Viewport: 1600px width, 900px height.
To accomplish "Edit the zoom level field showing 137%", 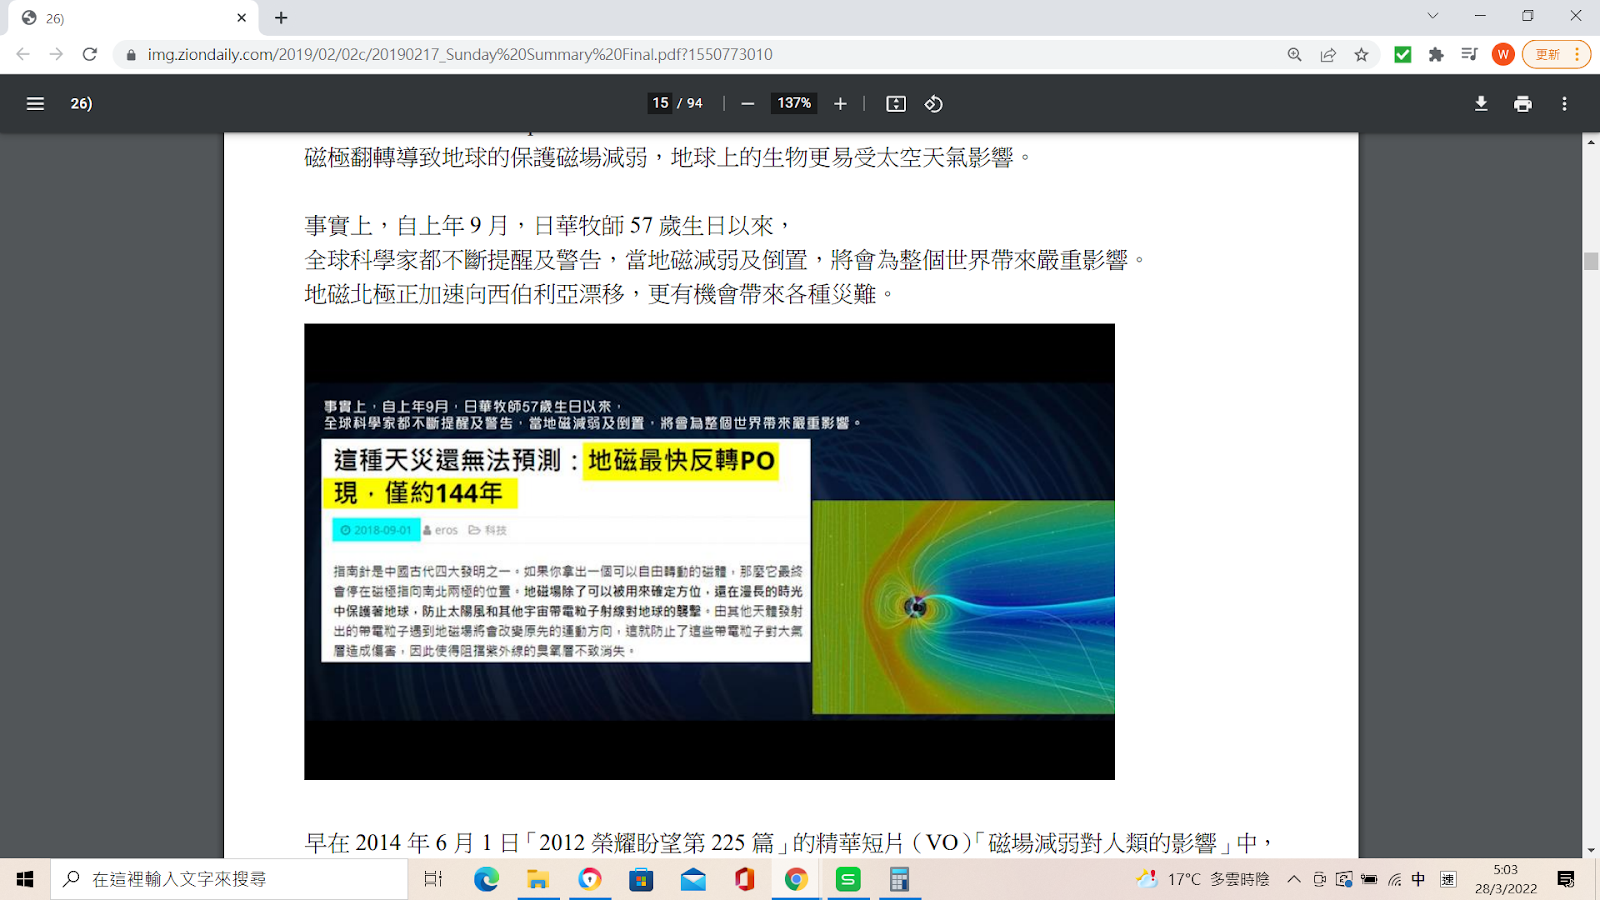I will coord(794,103).
